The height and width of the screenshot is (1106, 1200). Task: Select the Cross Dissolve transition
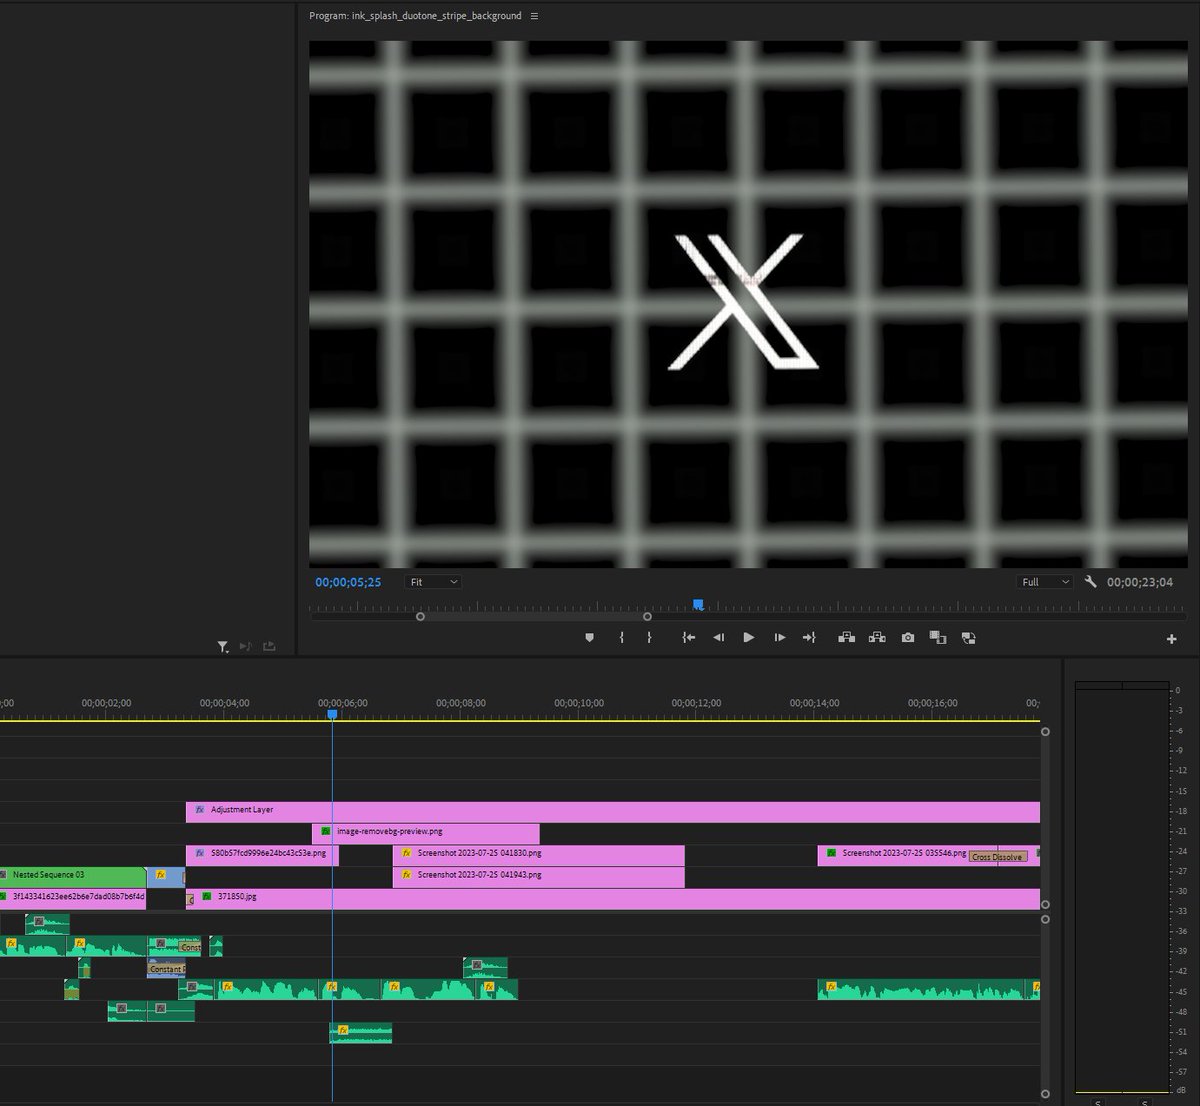[x=997, y=857]
